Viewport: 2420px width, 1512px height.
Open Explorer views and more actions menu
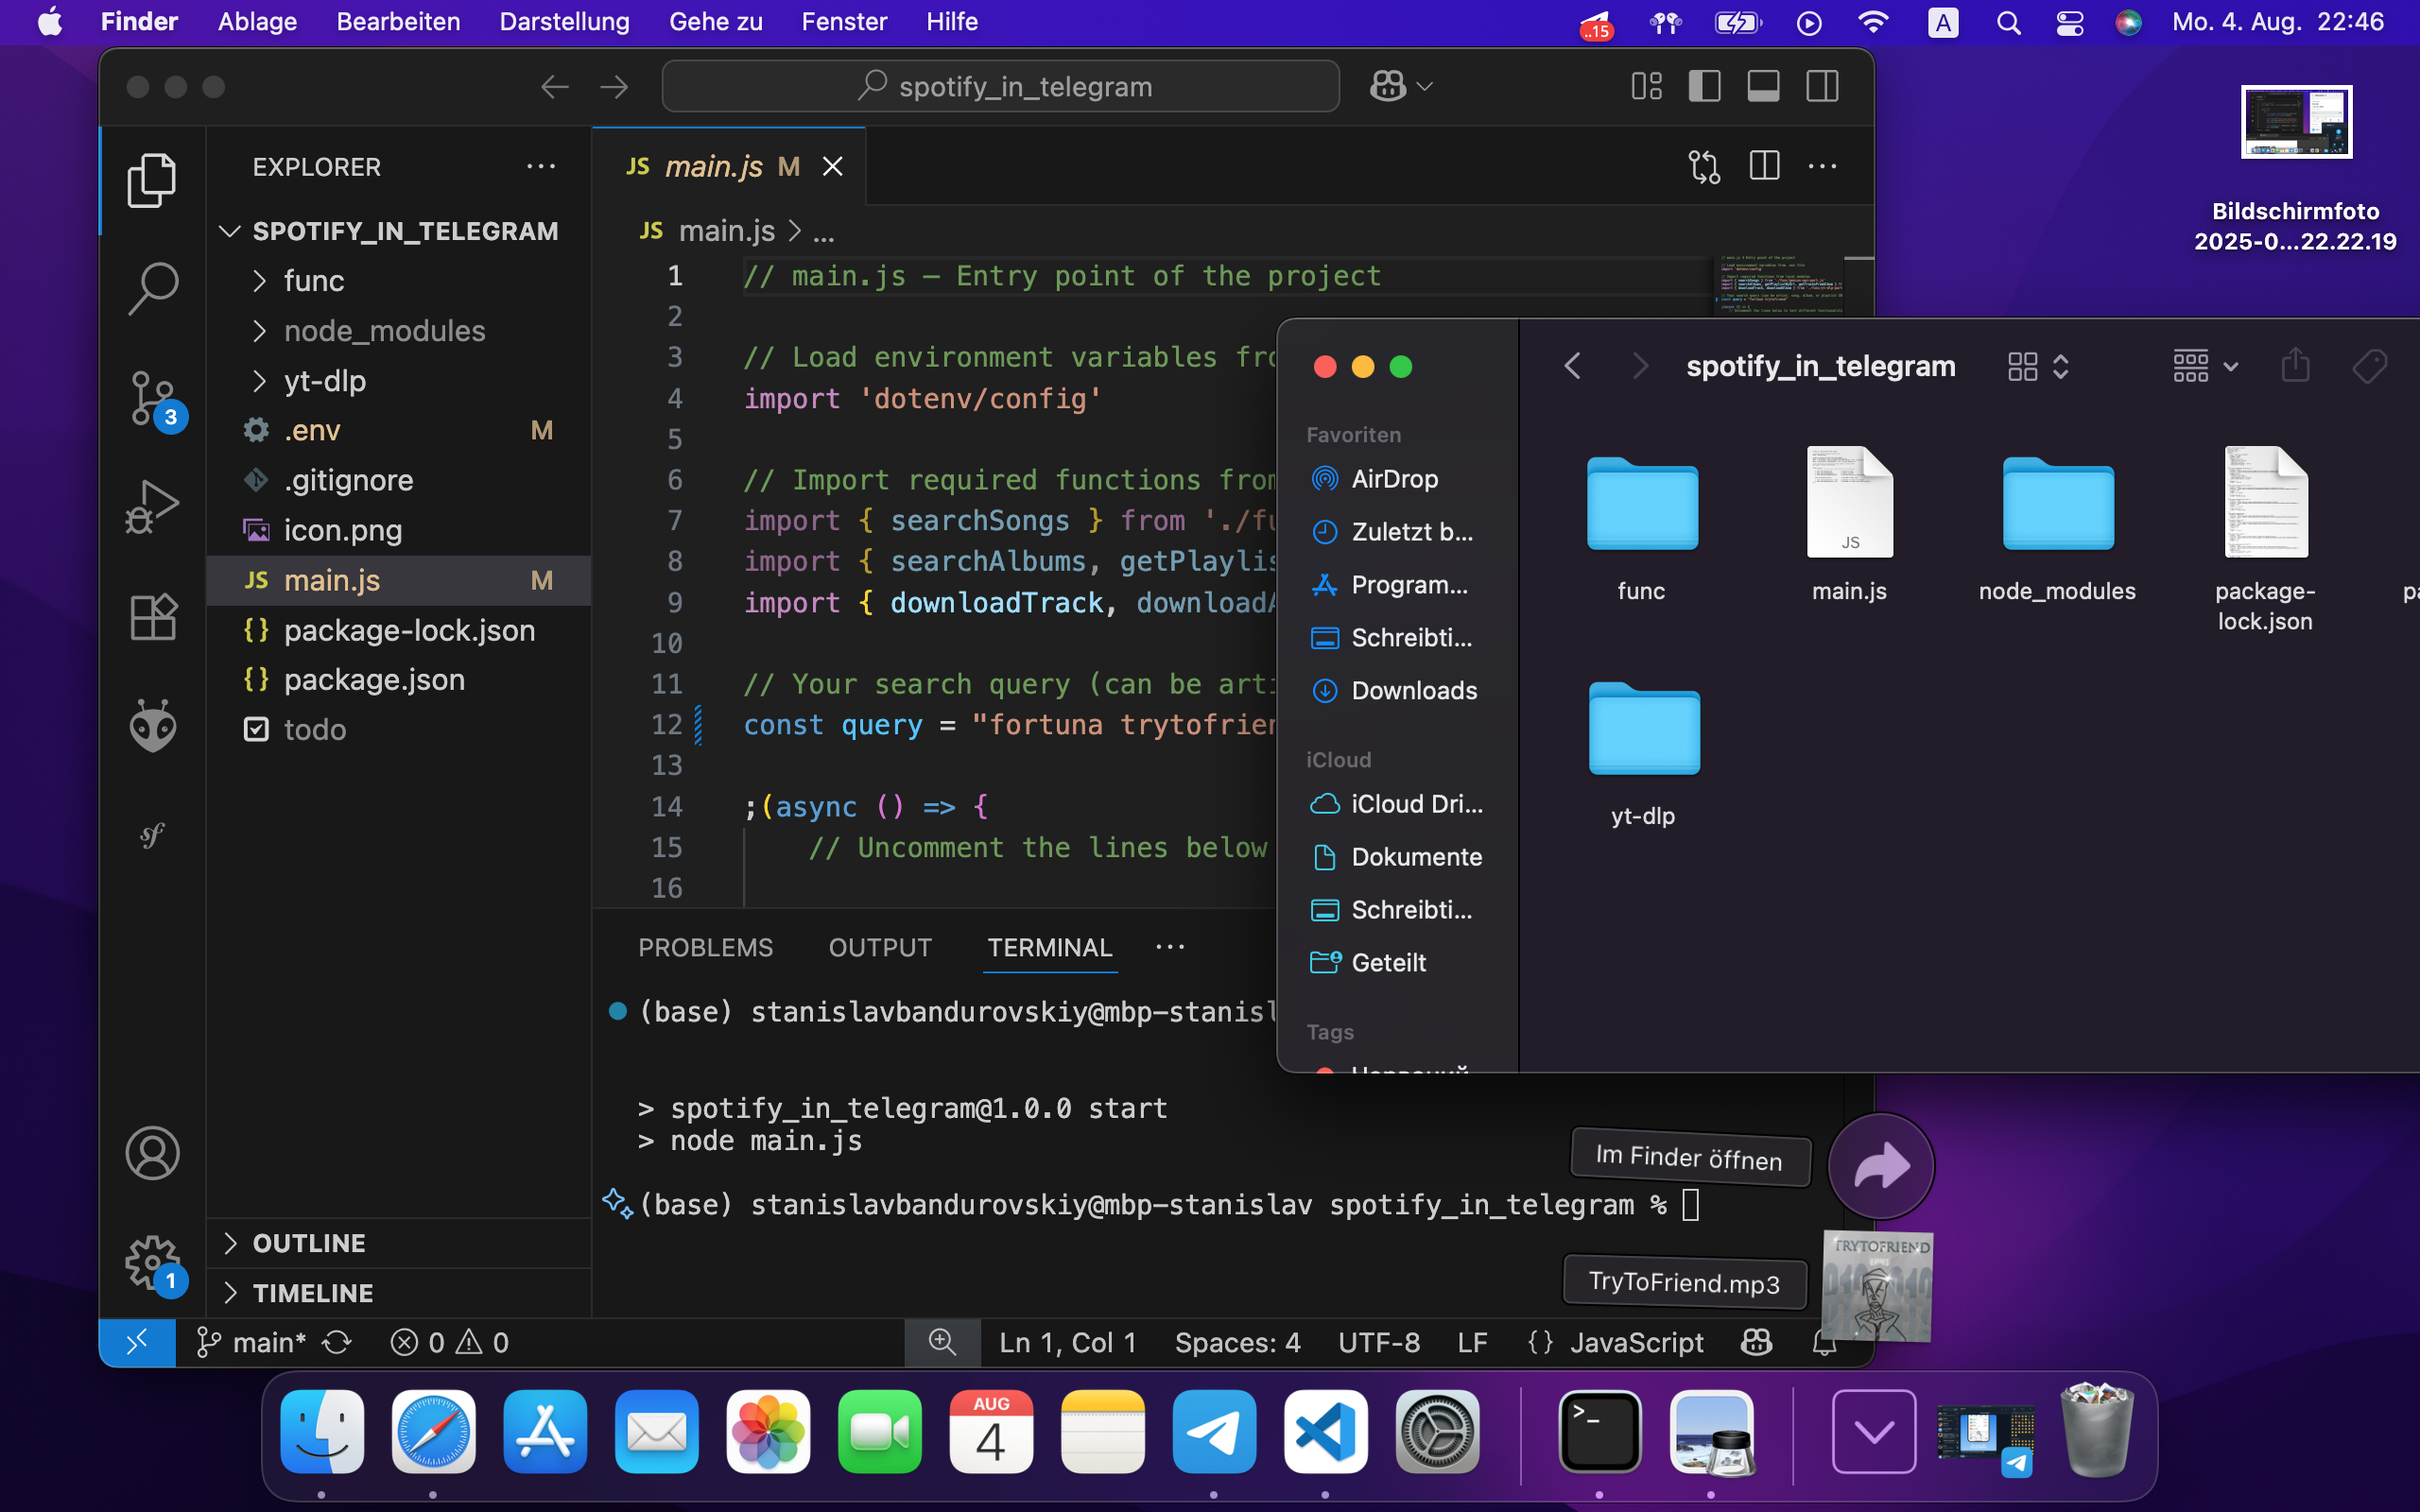[541, 166]
